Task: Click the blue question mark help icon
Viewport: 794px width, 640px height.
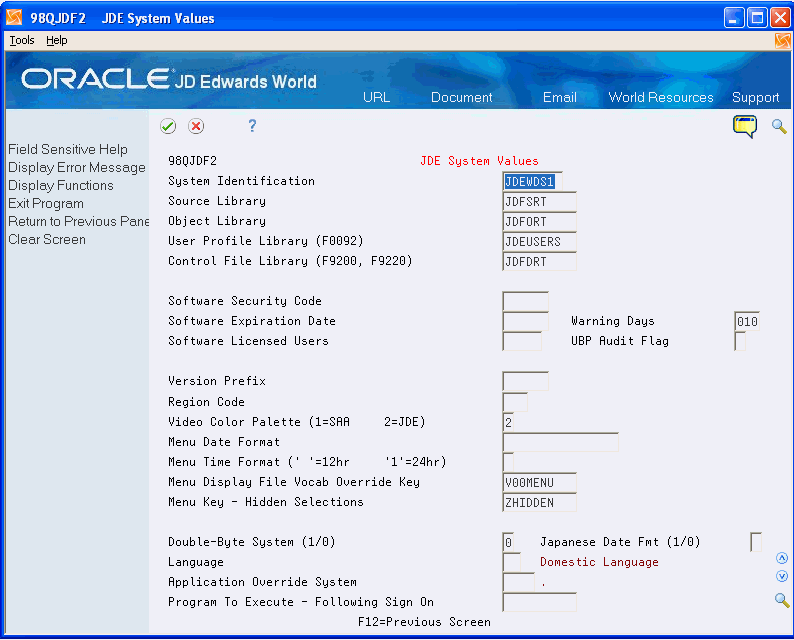Action: pyautogui.click(x=252, y=126)
